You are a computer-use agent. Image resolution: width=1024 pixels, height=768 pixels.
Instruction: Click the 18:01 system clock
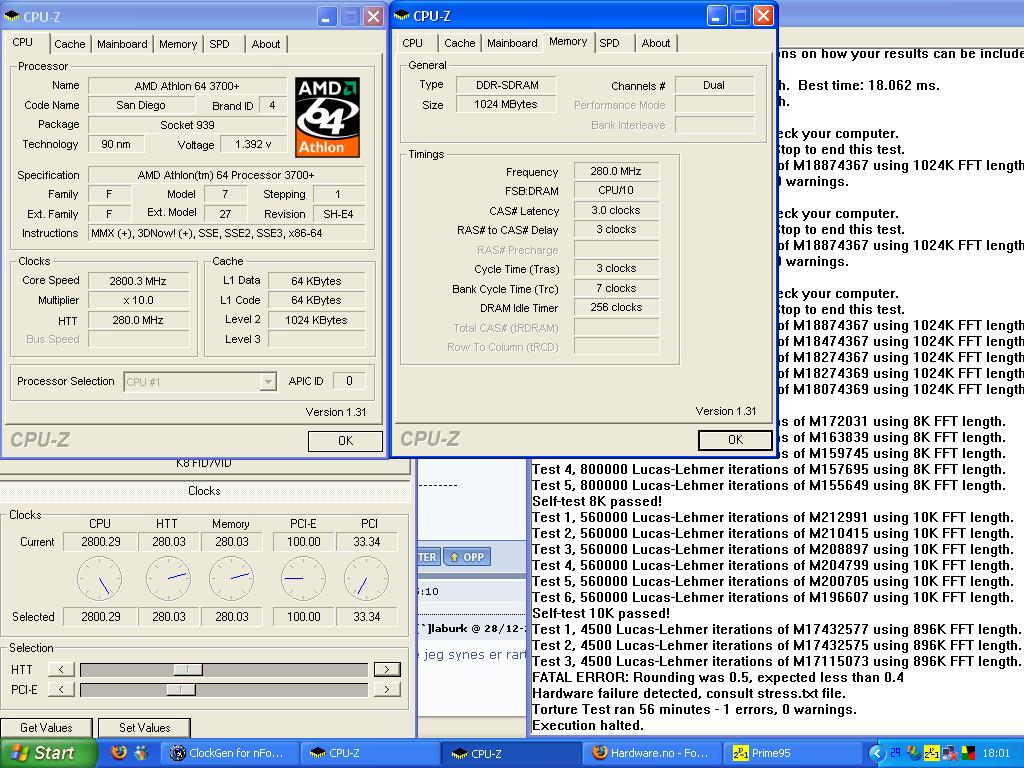[996, 753]
